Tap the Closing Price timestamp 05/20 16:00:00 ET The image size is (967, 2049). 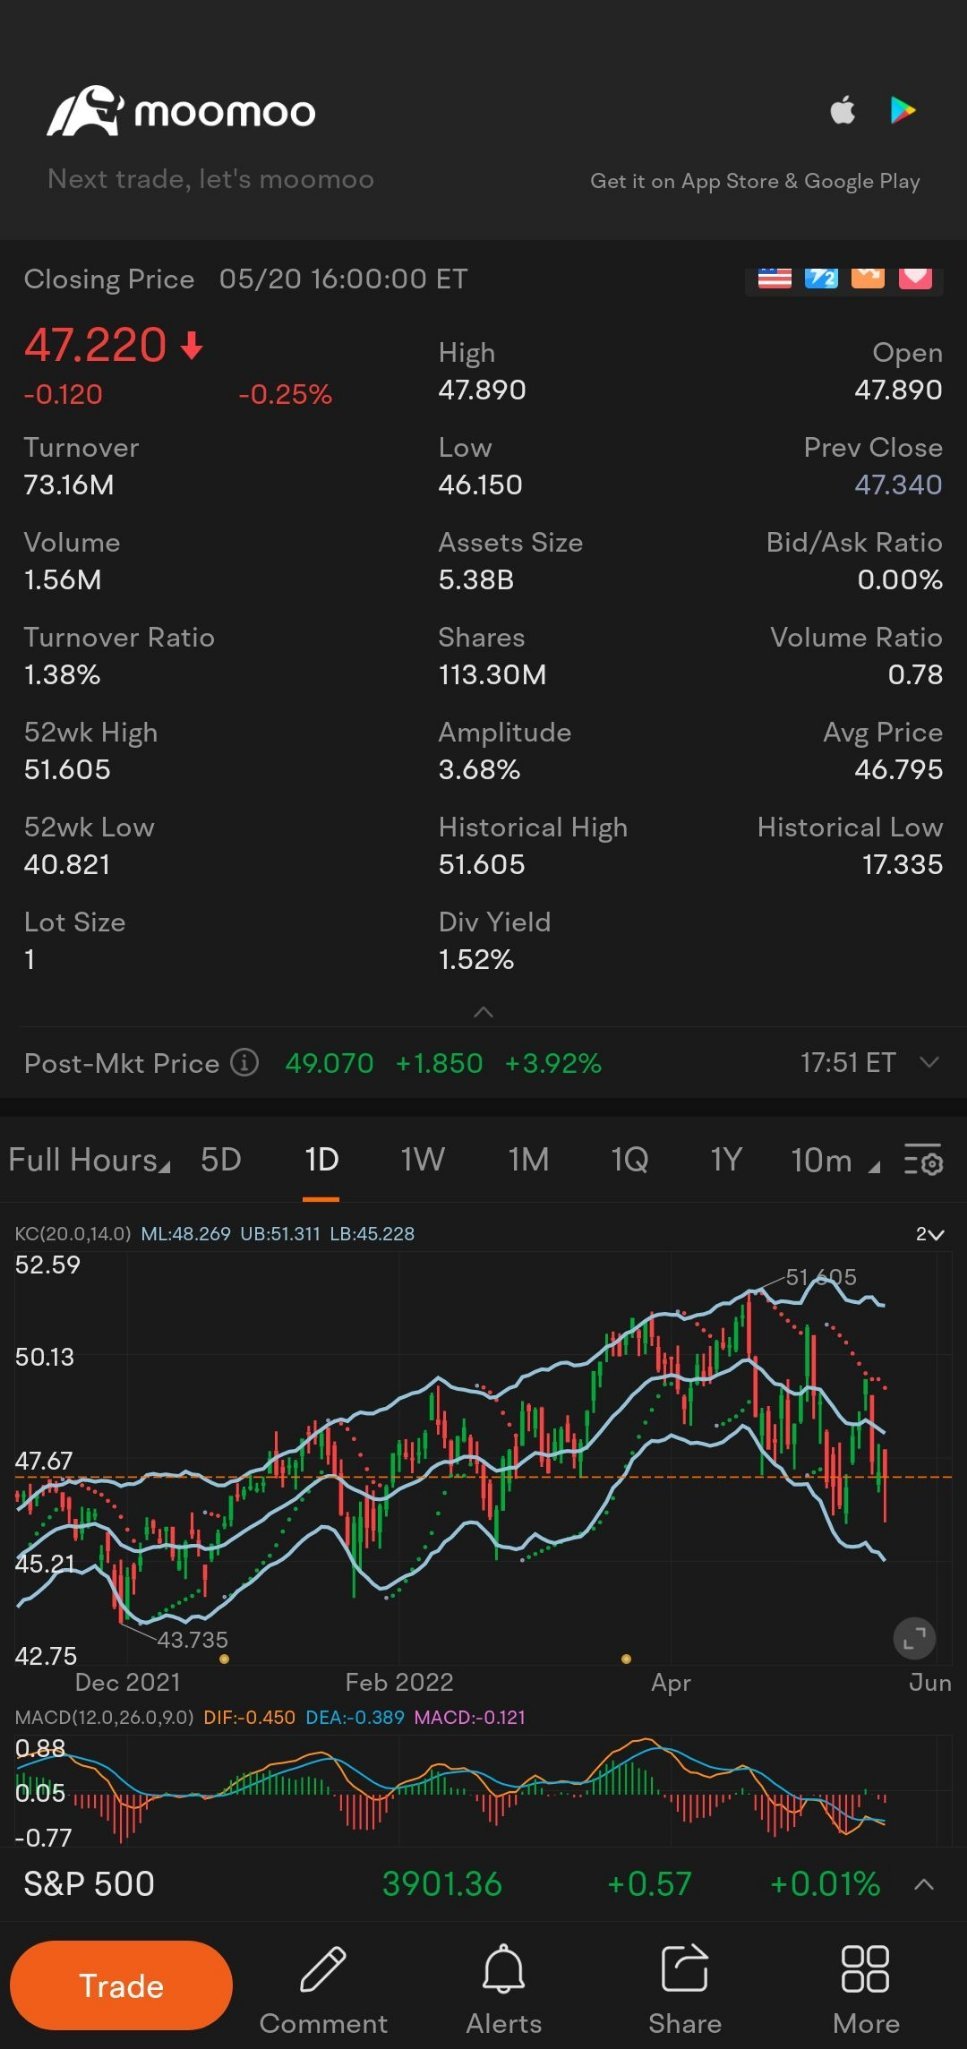(x=343, y=279)
